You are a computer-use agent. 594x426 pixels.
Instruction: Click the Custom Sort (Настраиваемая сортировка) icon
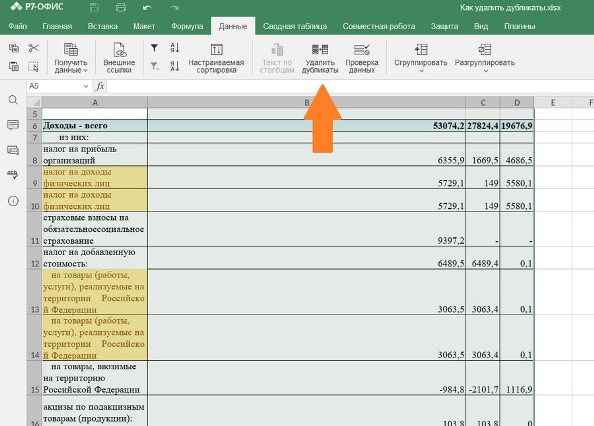[216, 49]
